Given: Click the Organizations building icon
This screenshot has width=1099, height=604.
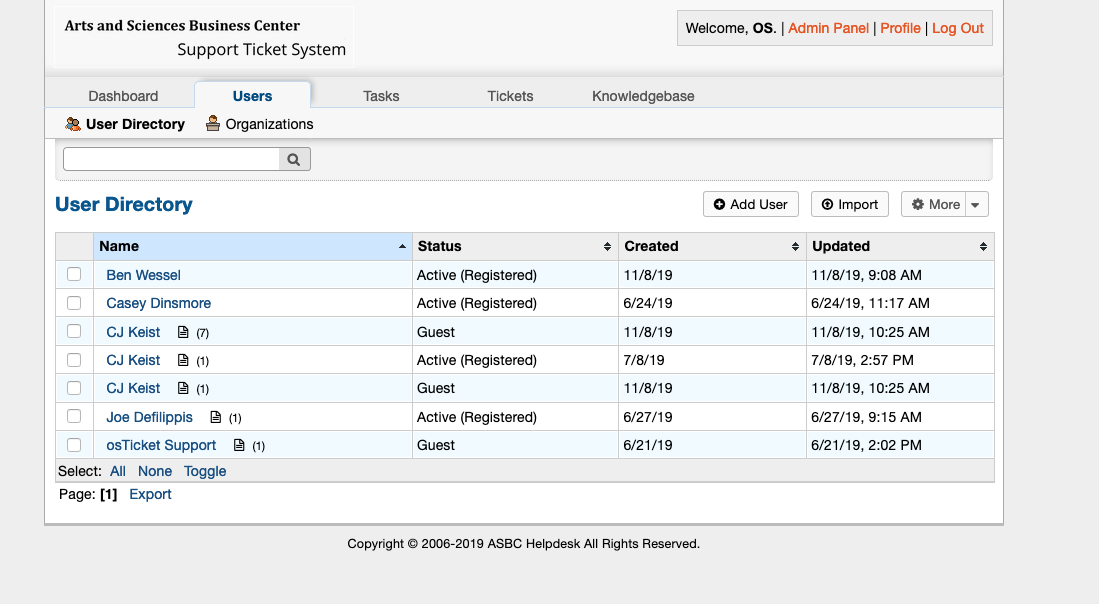Looking at the screenshot, I should 213,124.
